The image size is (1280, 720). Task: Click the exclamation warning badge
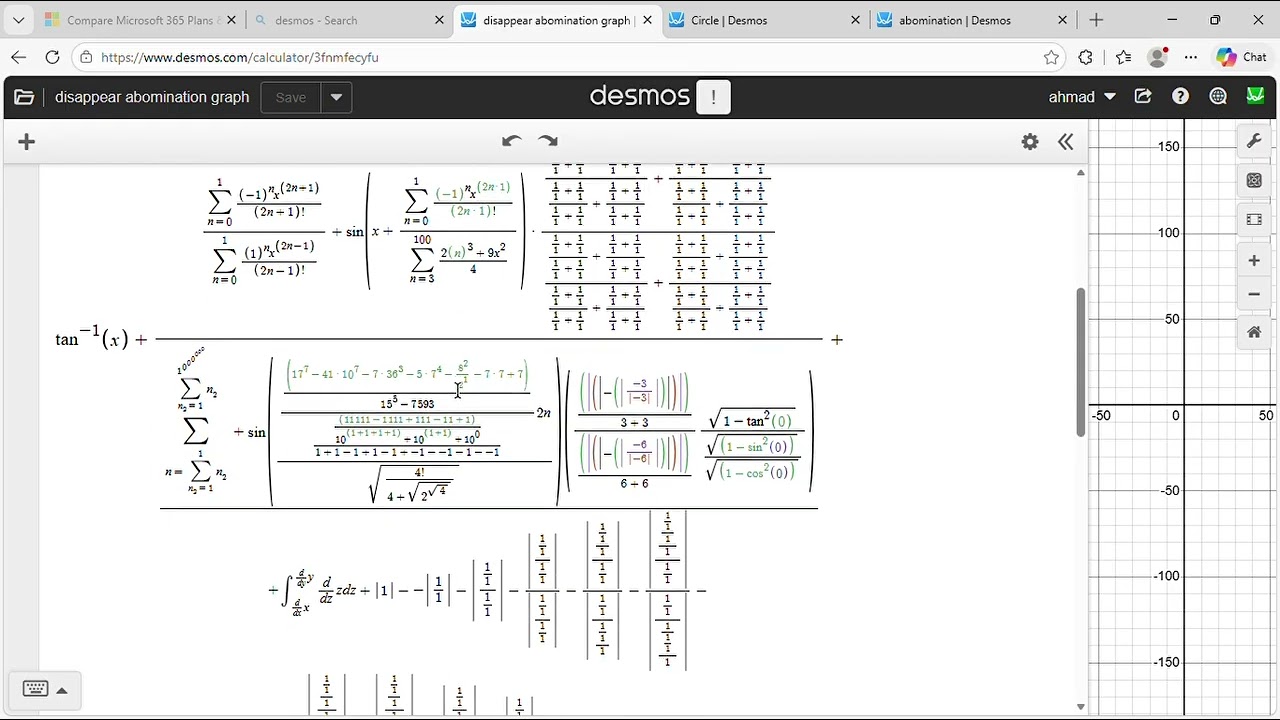point(713,97)
